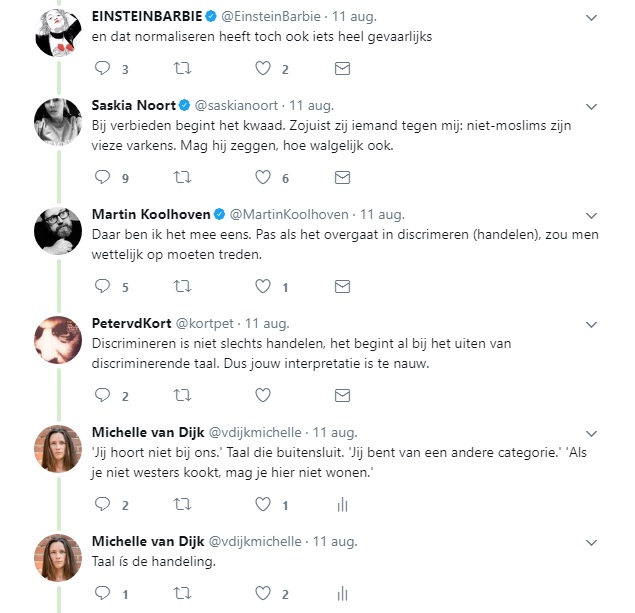635x613 pixels.
Task: Like the 'Jij hoort niet bij ons' tweet
Action: tap(263, 504)
